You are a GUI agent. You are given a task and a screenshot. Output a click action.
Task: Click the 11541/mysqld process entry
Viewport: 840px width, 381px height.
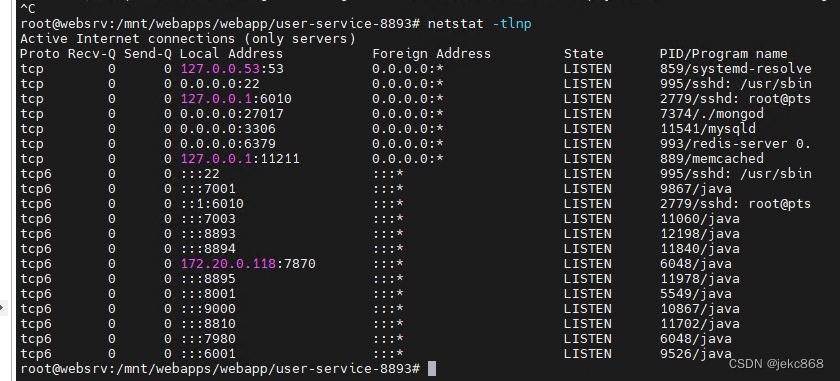[x=708, y=129]
